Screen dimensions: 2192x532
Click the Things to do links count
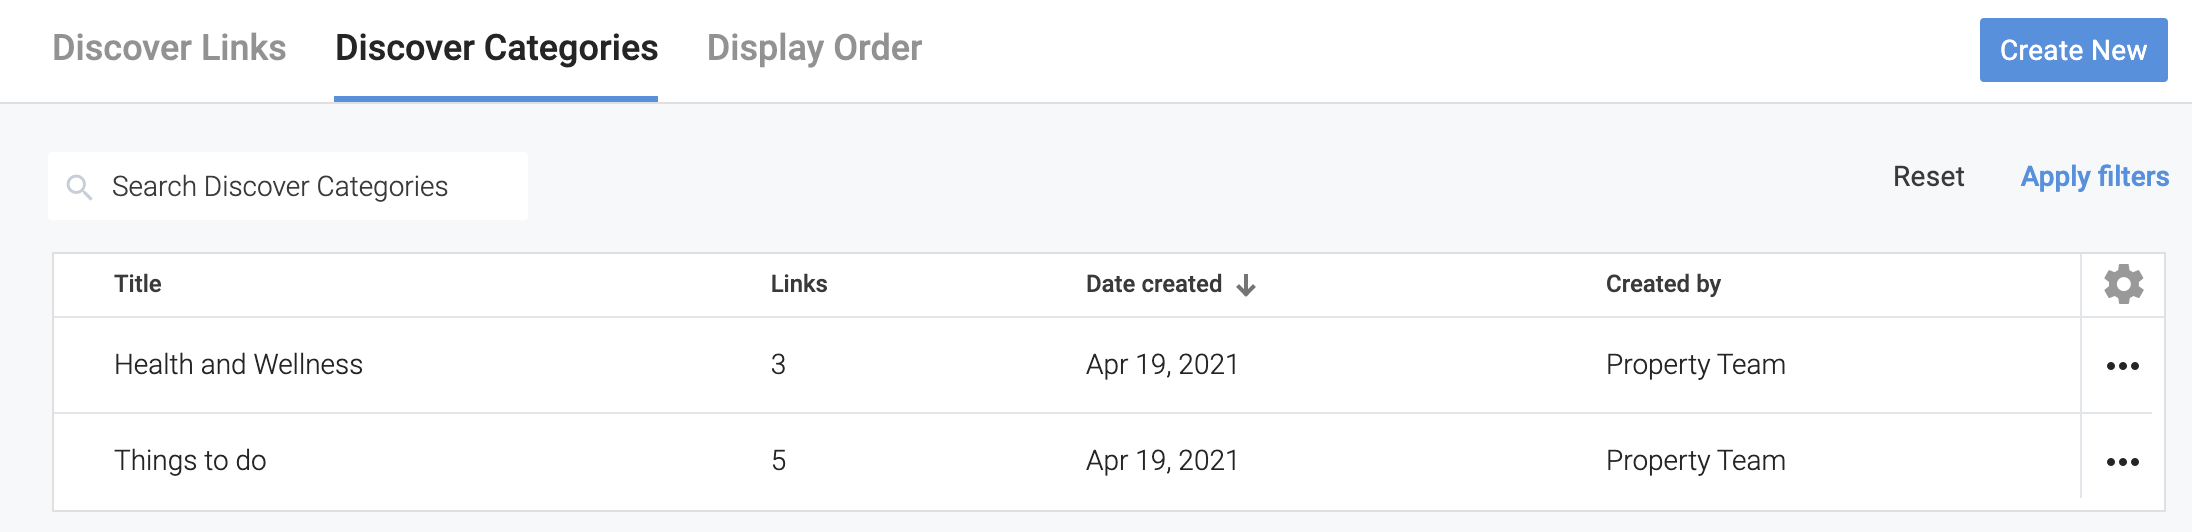click(x=779, y=461)
